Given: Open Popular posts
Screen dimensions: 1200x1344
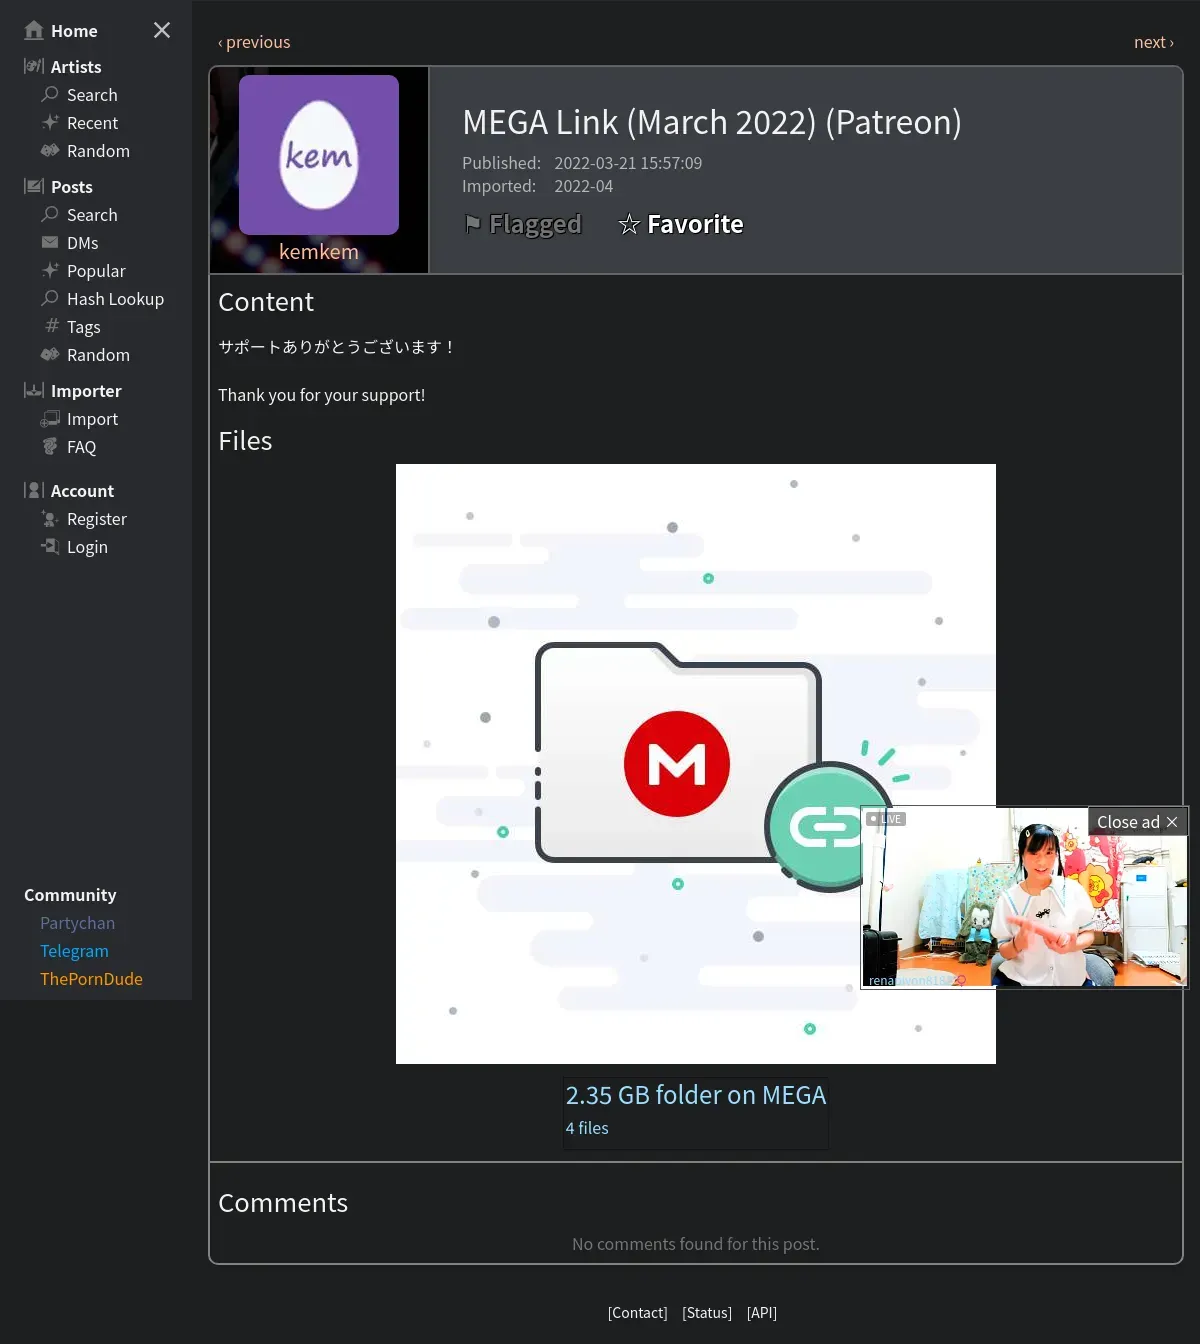Looking at the screenshot, I should (96, 271).
